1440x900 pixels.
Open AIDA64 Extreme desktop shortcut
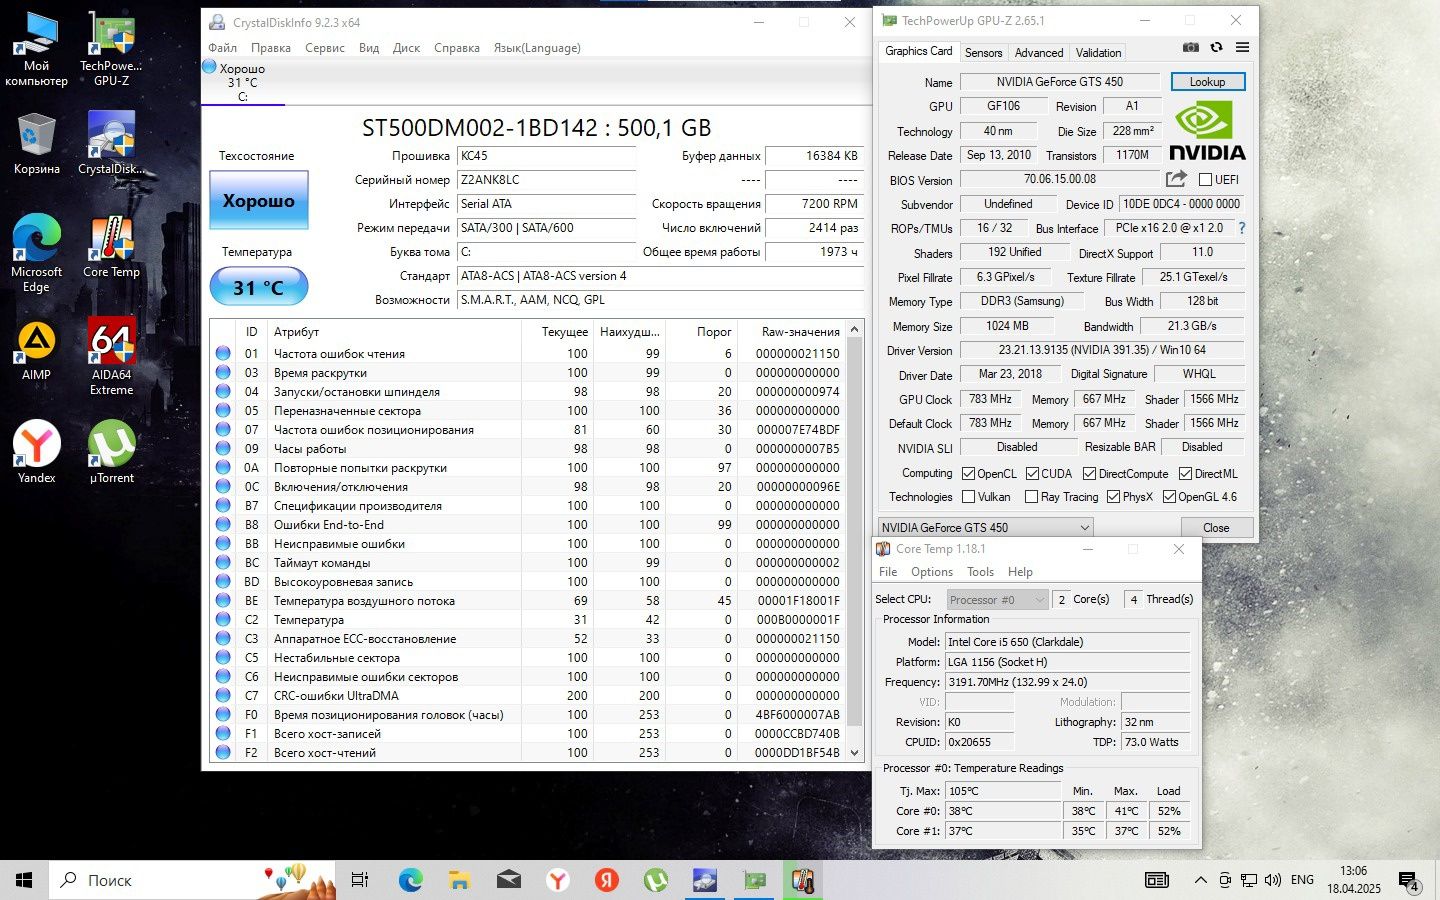111,356
